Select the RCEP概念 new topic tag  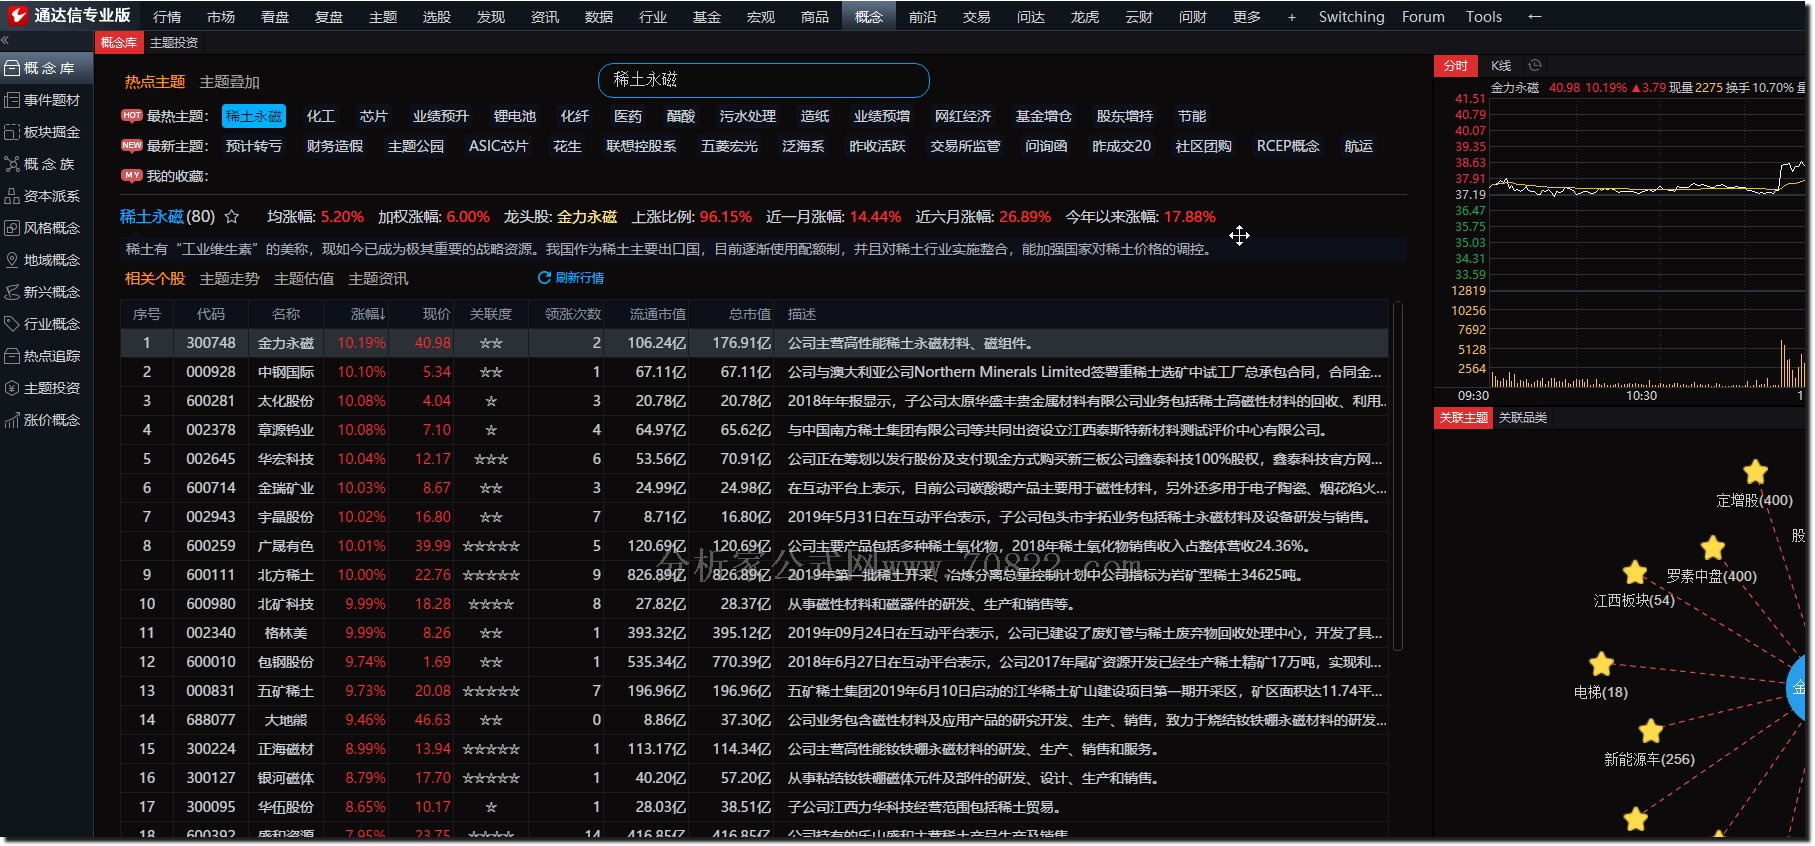(1288, 146)
